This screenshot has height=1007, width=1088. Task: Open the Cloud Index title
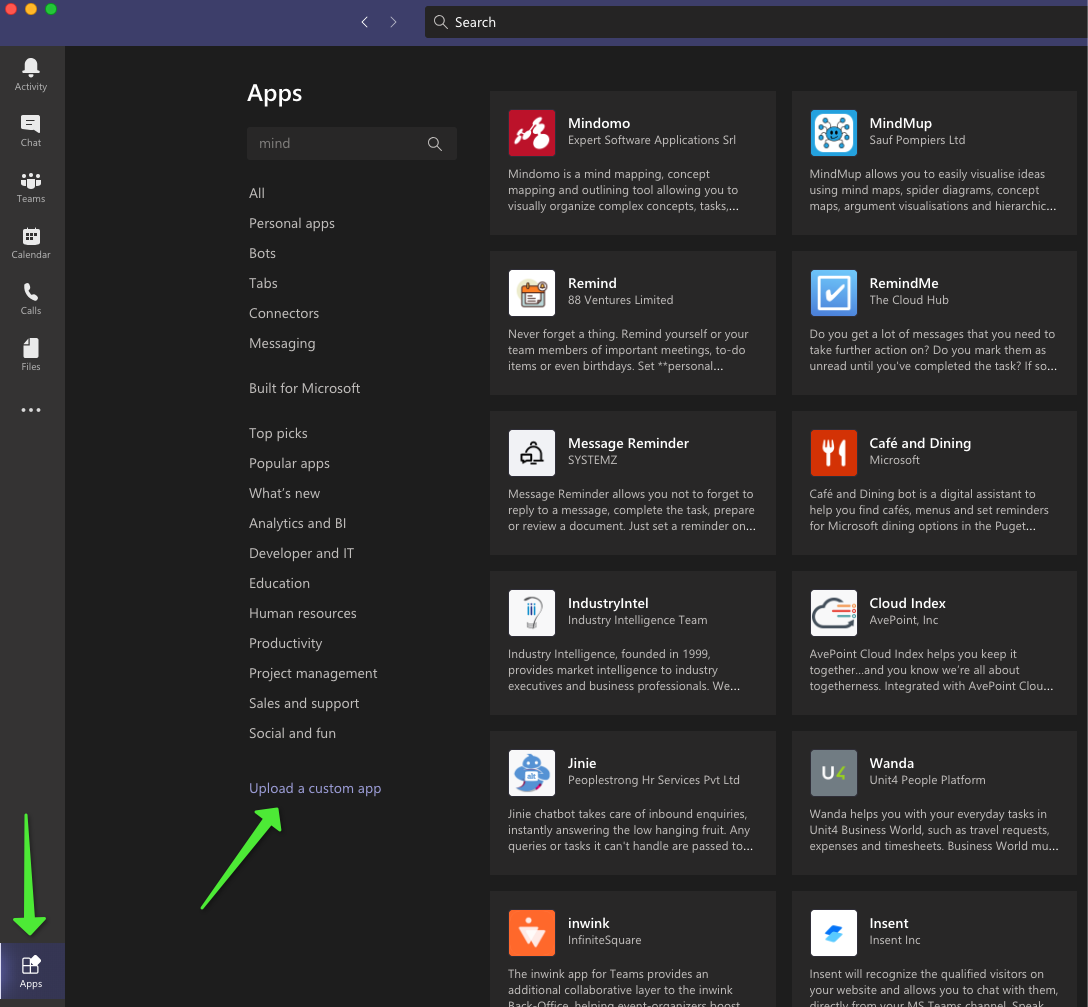coord(907,603)
